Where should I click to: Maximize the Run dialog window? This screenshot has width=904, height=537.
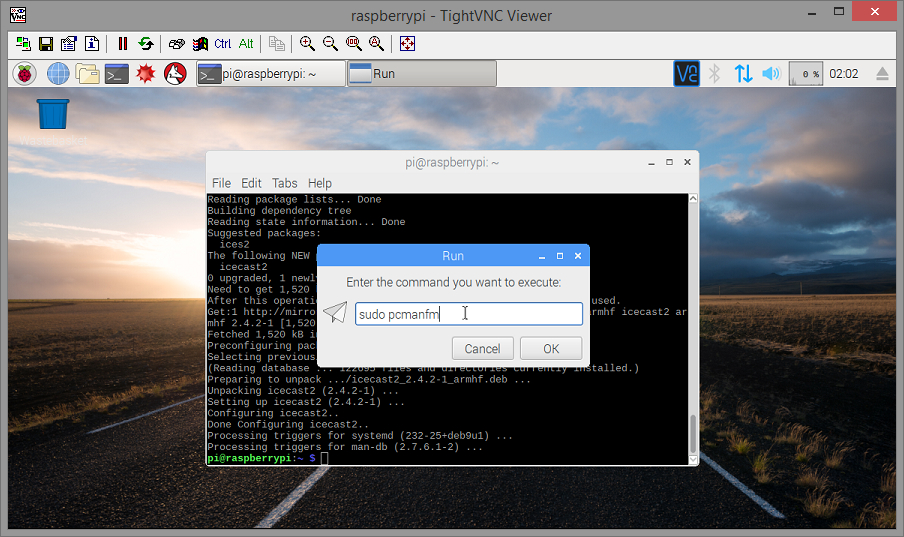pyautogui.click(x=560, y=256)
